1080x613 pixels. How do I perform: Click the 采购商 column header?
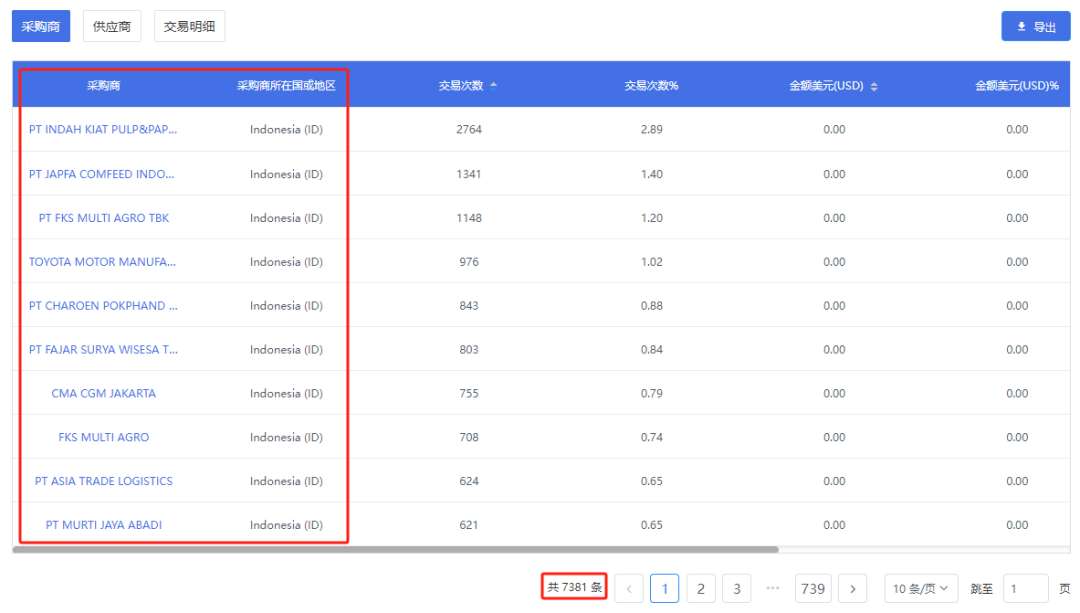pyautogui.click(x=103, y=85)
